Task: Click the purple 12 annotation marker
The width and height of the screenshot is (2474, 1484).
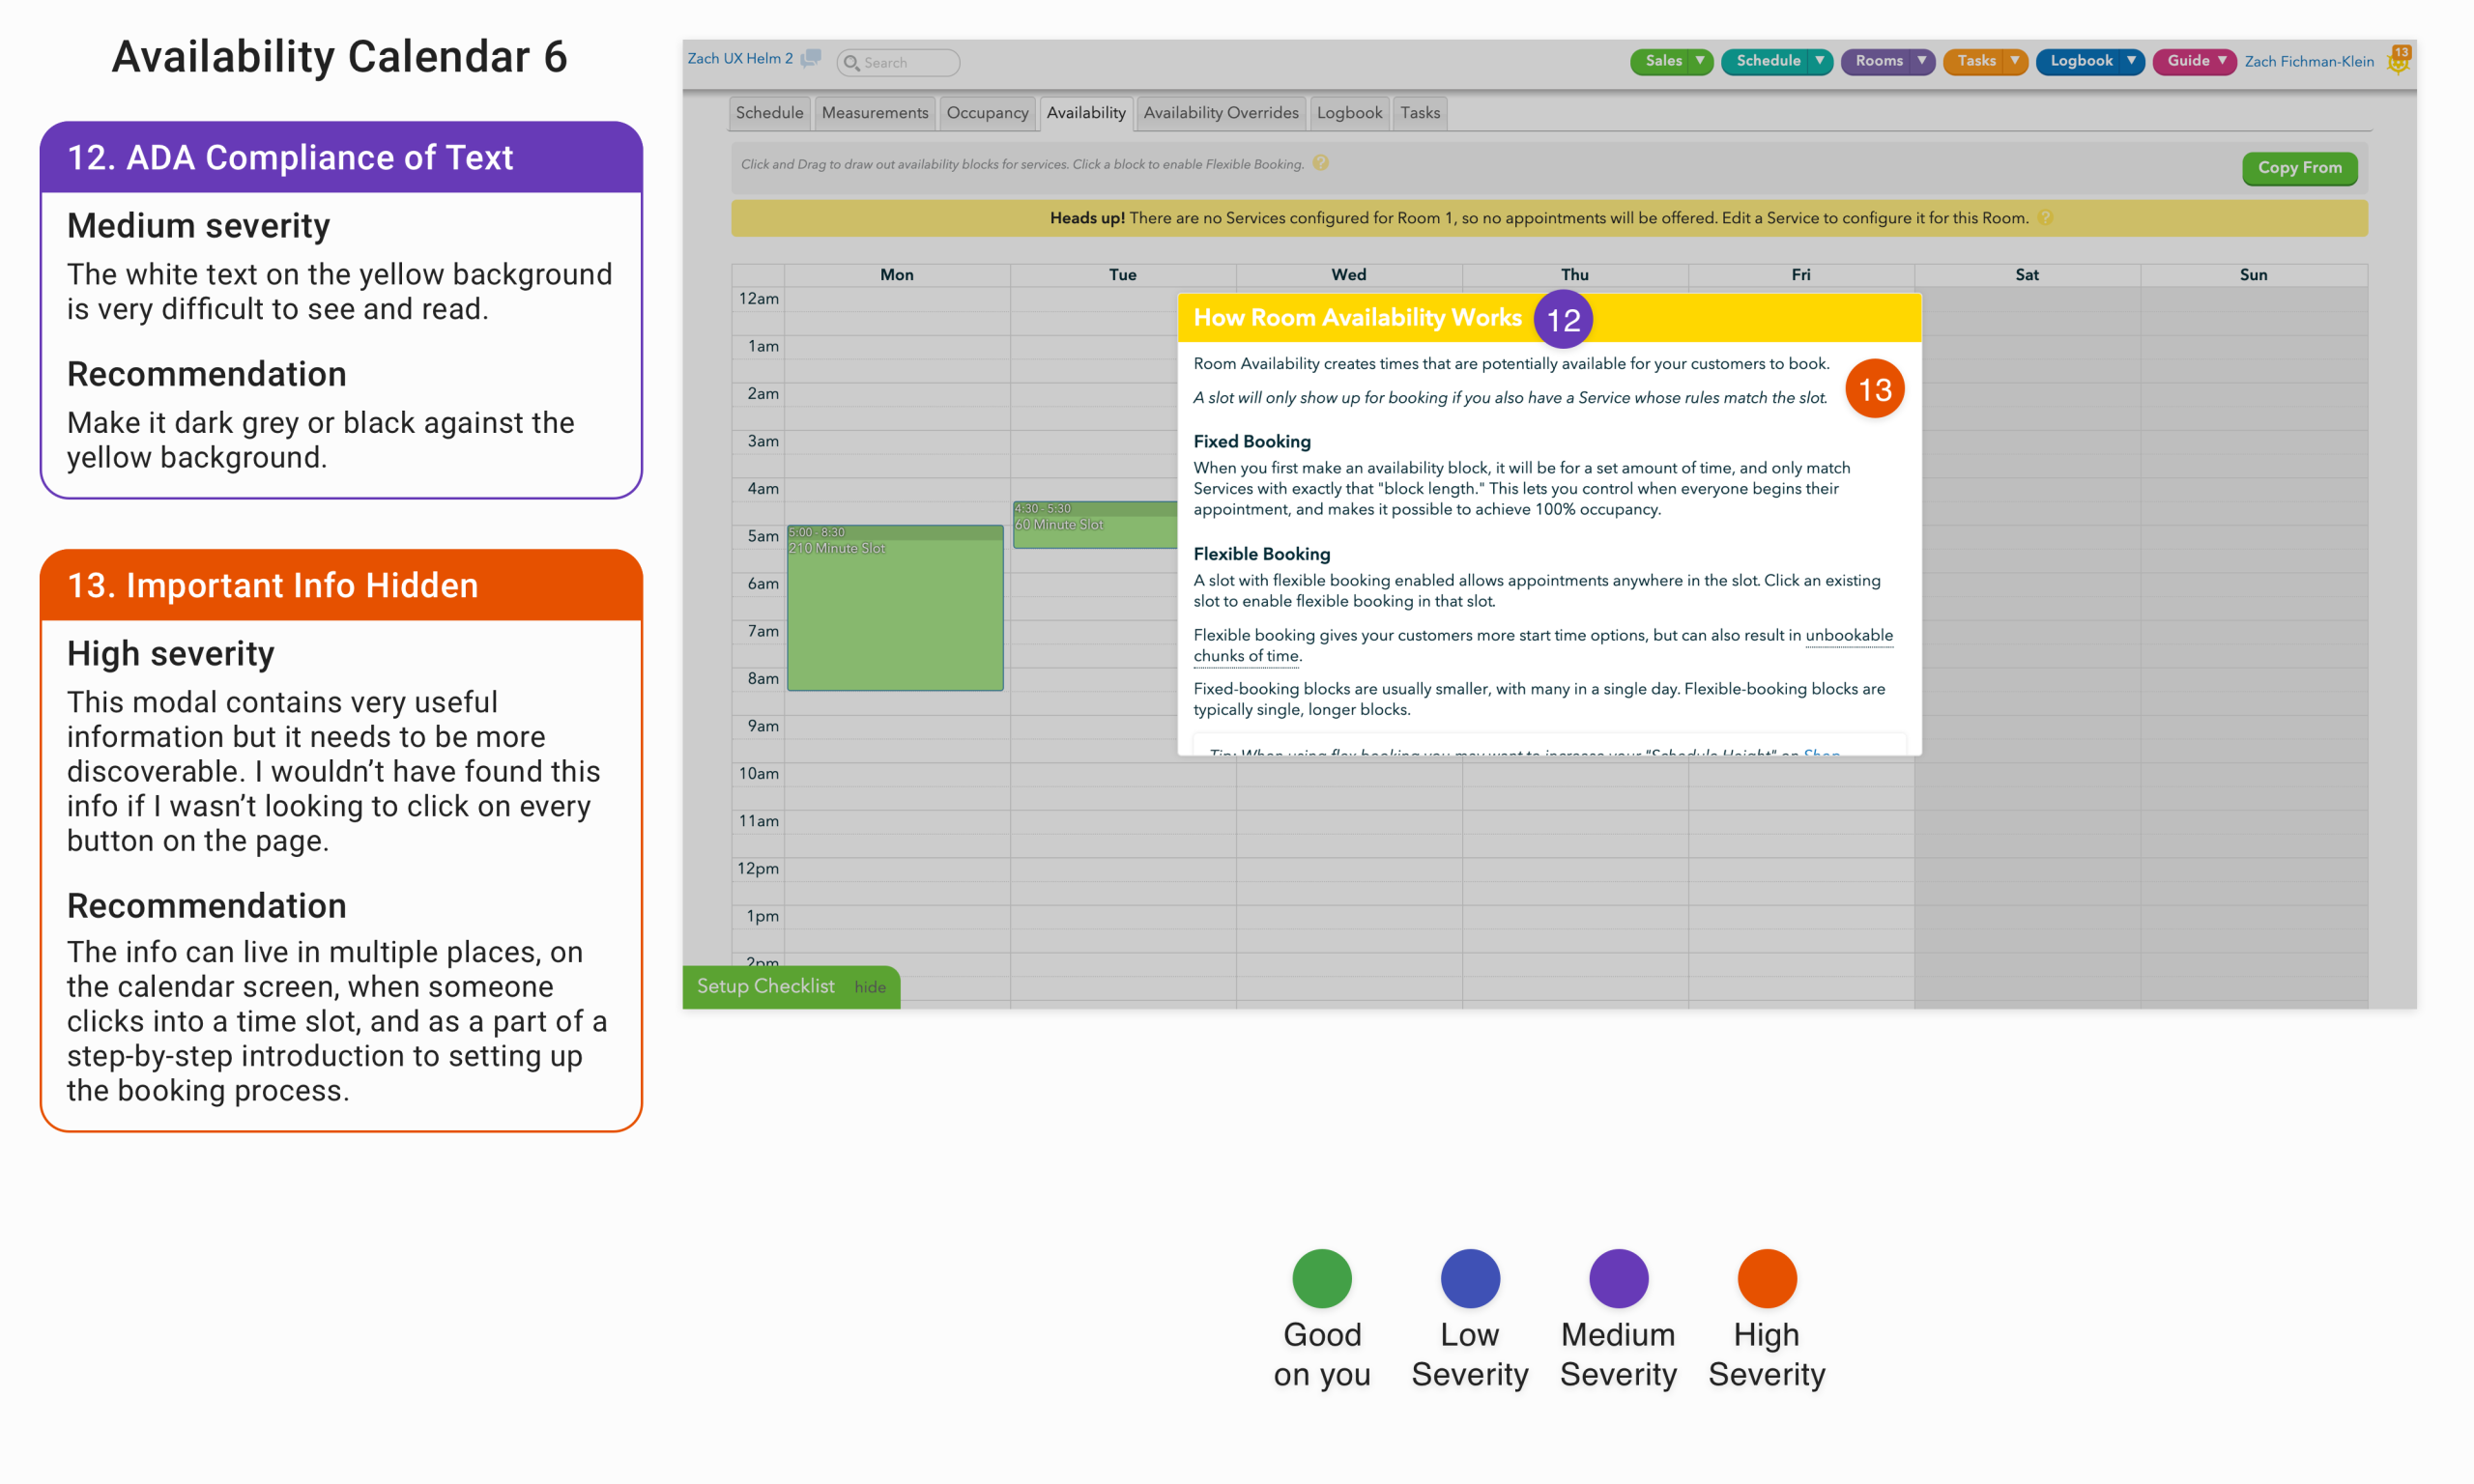Action: pyautogui.click(x=1562, y=319)
